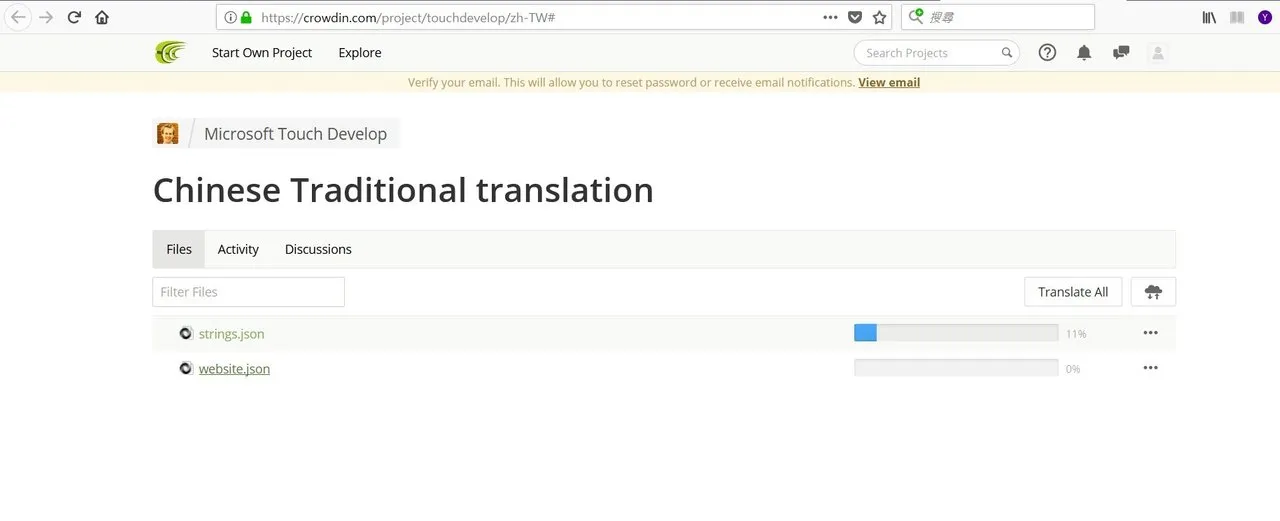Click the download/upload translations cloud button
The image size is (1280, 521).
[1153, 292]
